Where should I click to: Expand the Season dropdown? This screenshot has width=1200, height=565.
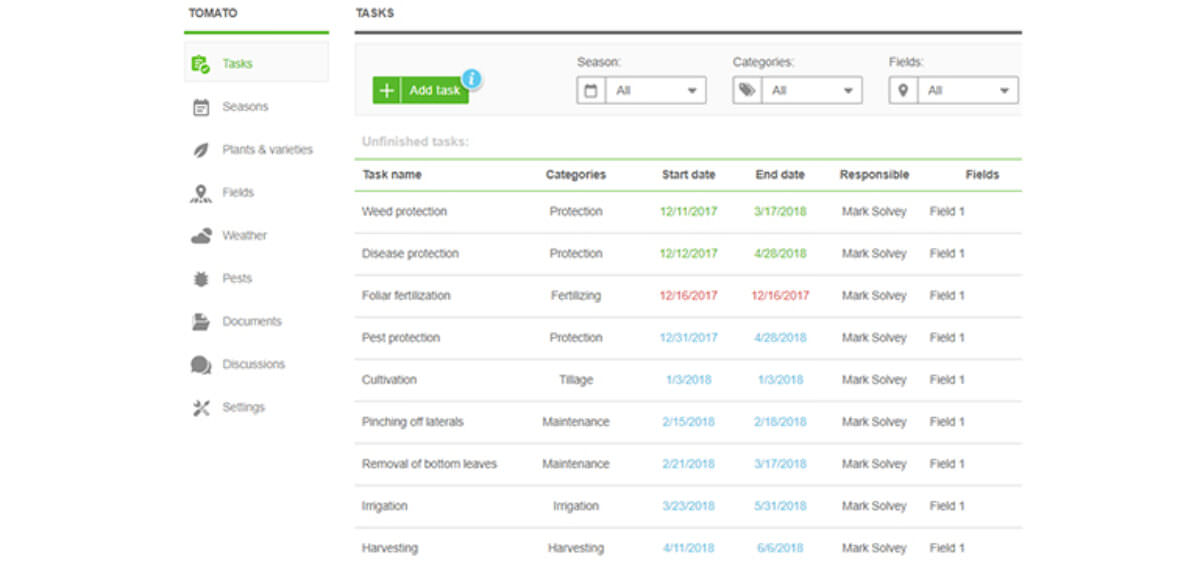[641, 90]
